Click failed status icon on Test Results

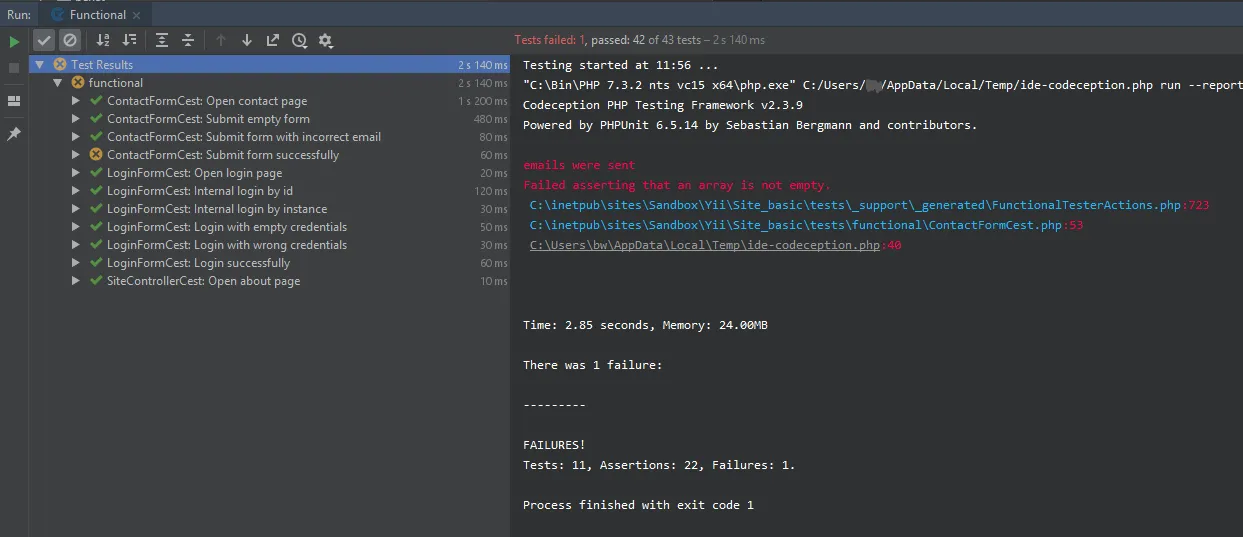tap(60, 65)
